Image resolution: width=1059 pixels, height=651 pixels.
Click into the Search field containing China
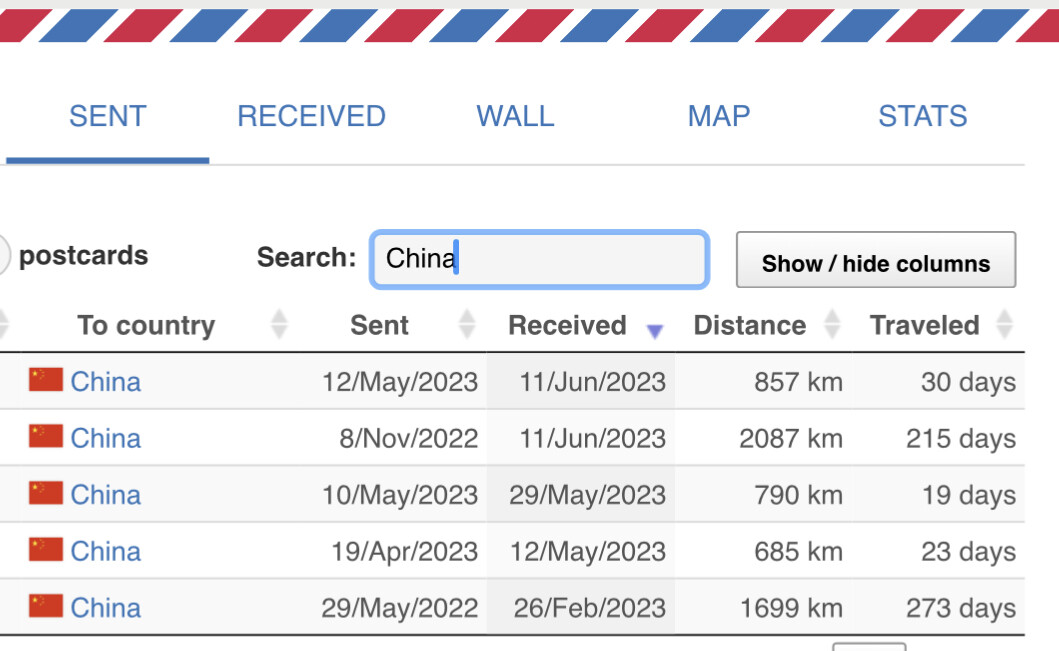pos(539,259)
